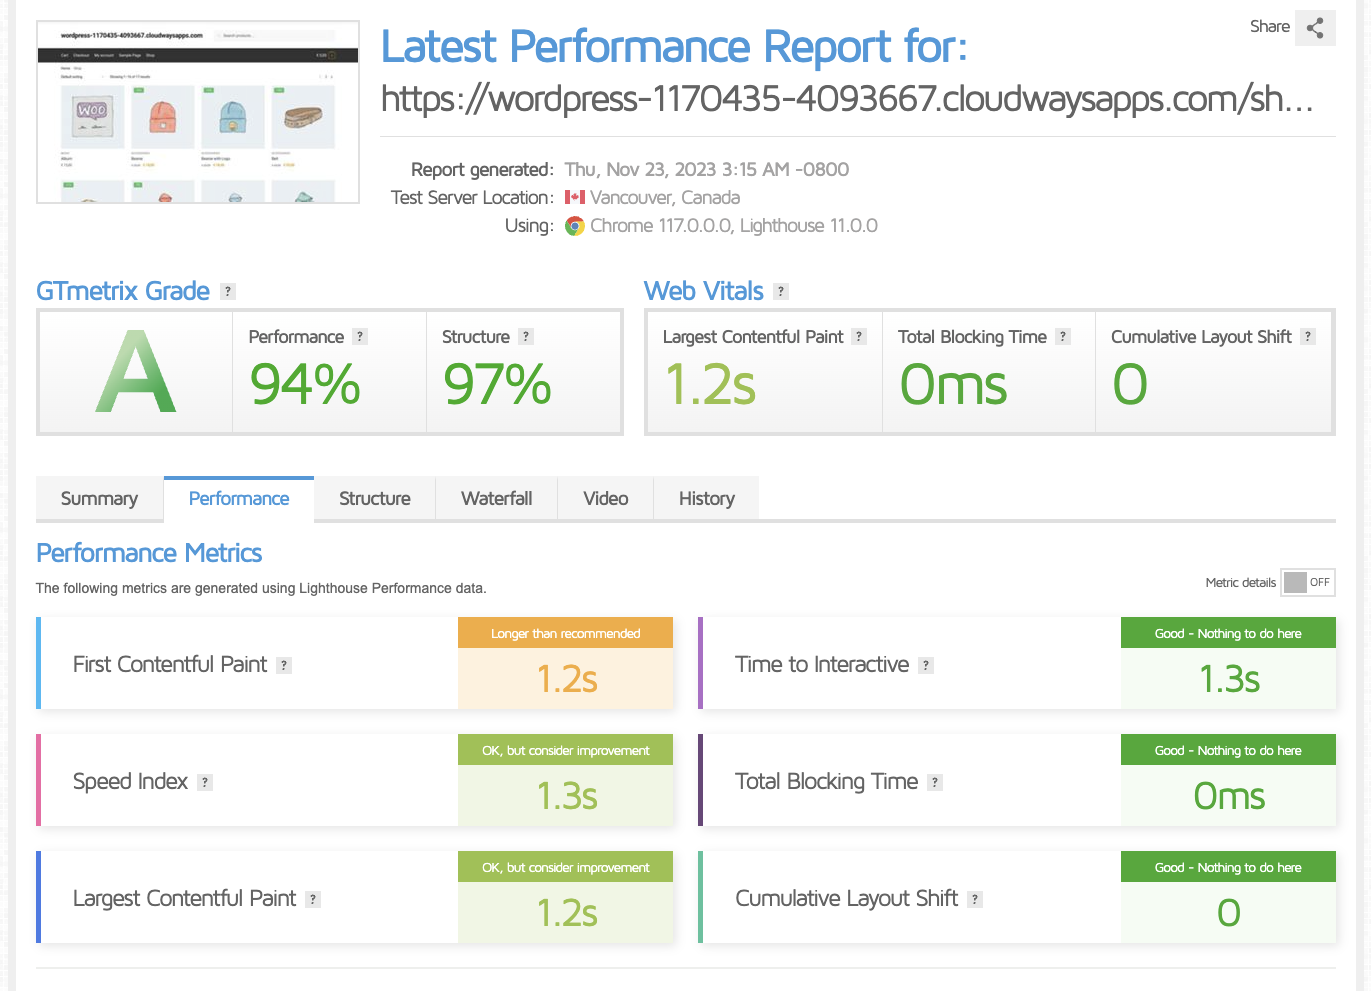Viewport: 1371px width, 991px height.
Task: Click help icon beside Performance score
Action: (360, 337)
